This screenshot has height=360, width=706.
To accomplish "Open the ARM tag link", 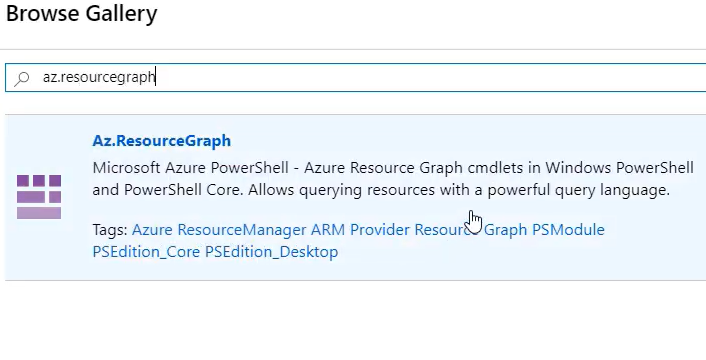I will [x=328, y=230].
